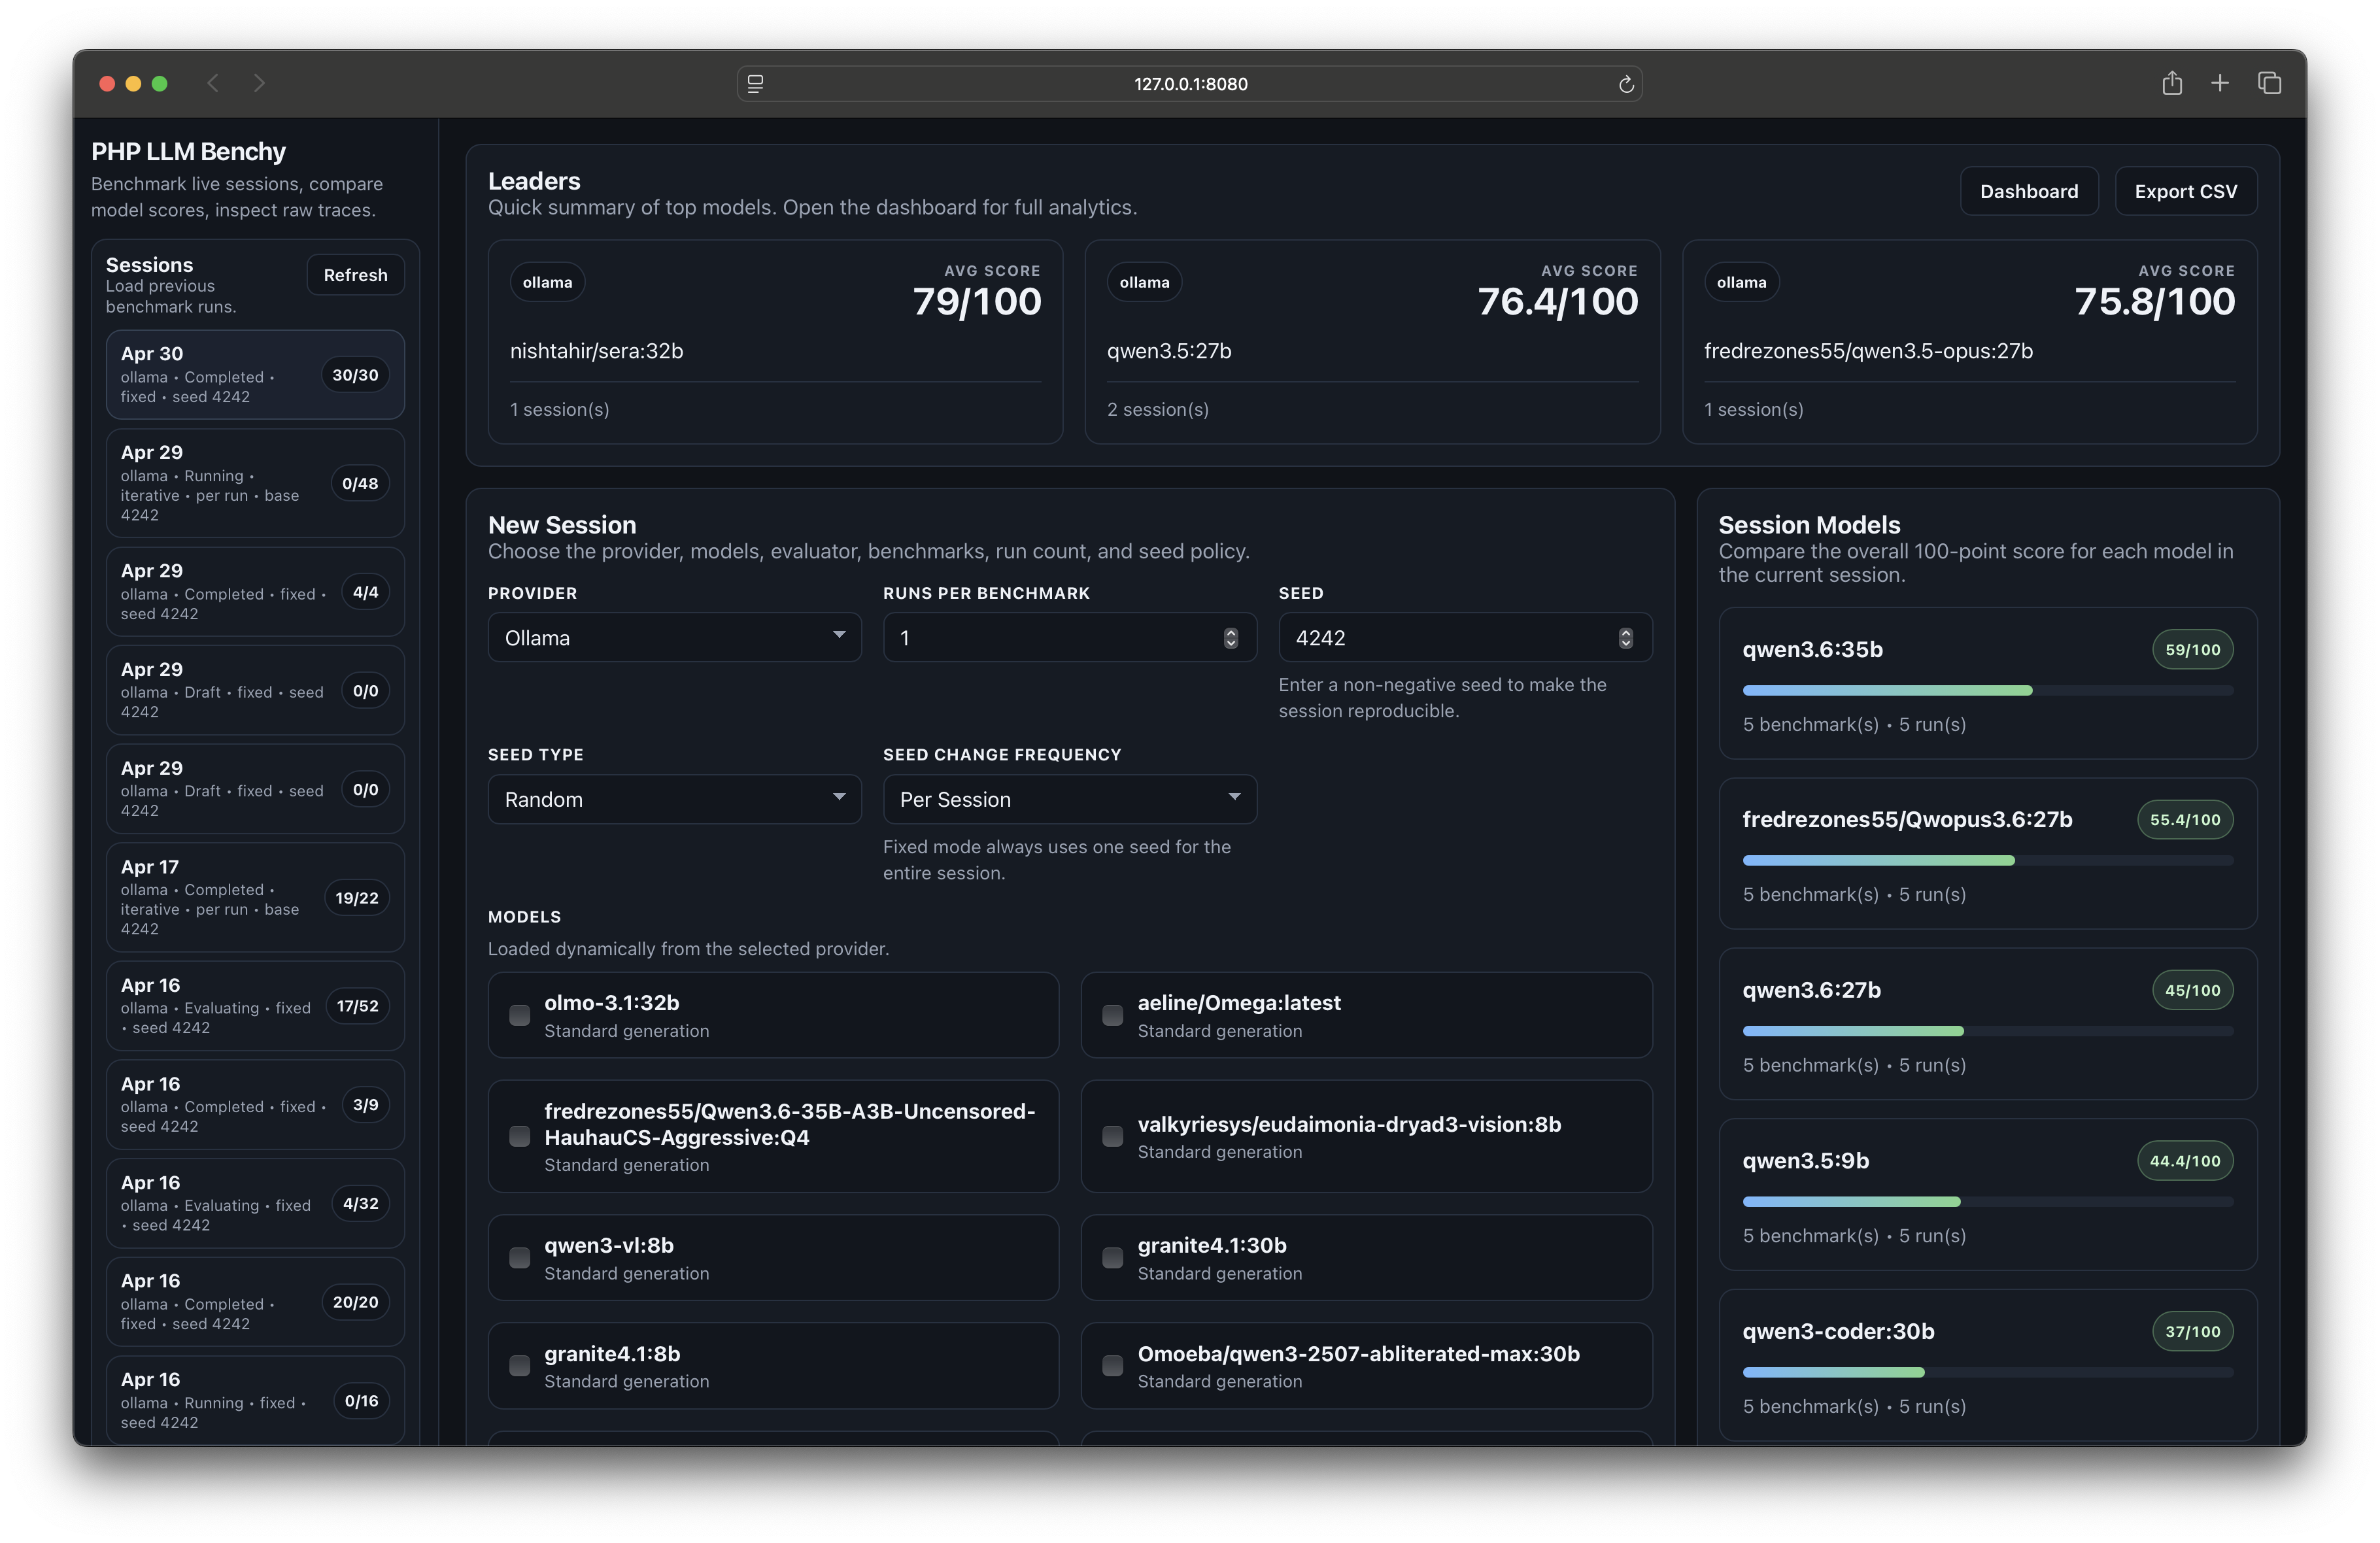The height and width of the screenshot is (1543, 2380).
Task: Click the "2 session(s)" text on leader card
Action: click(x=1157, y=409)
